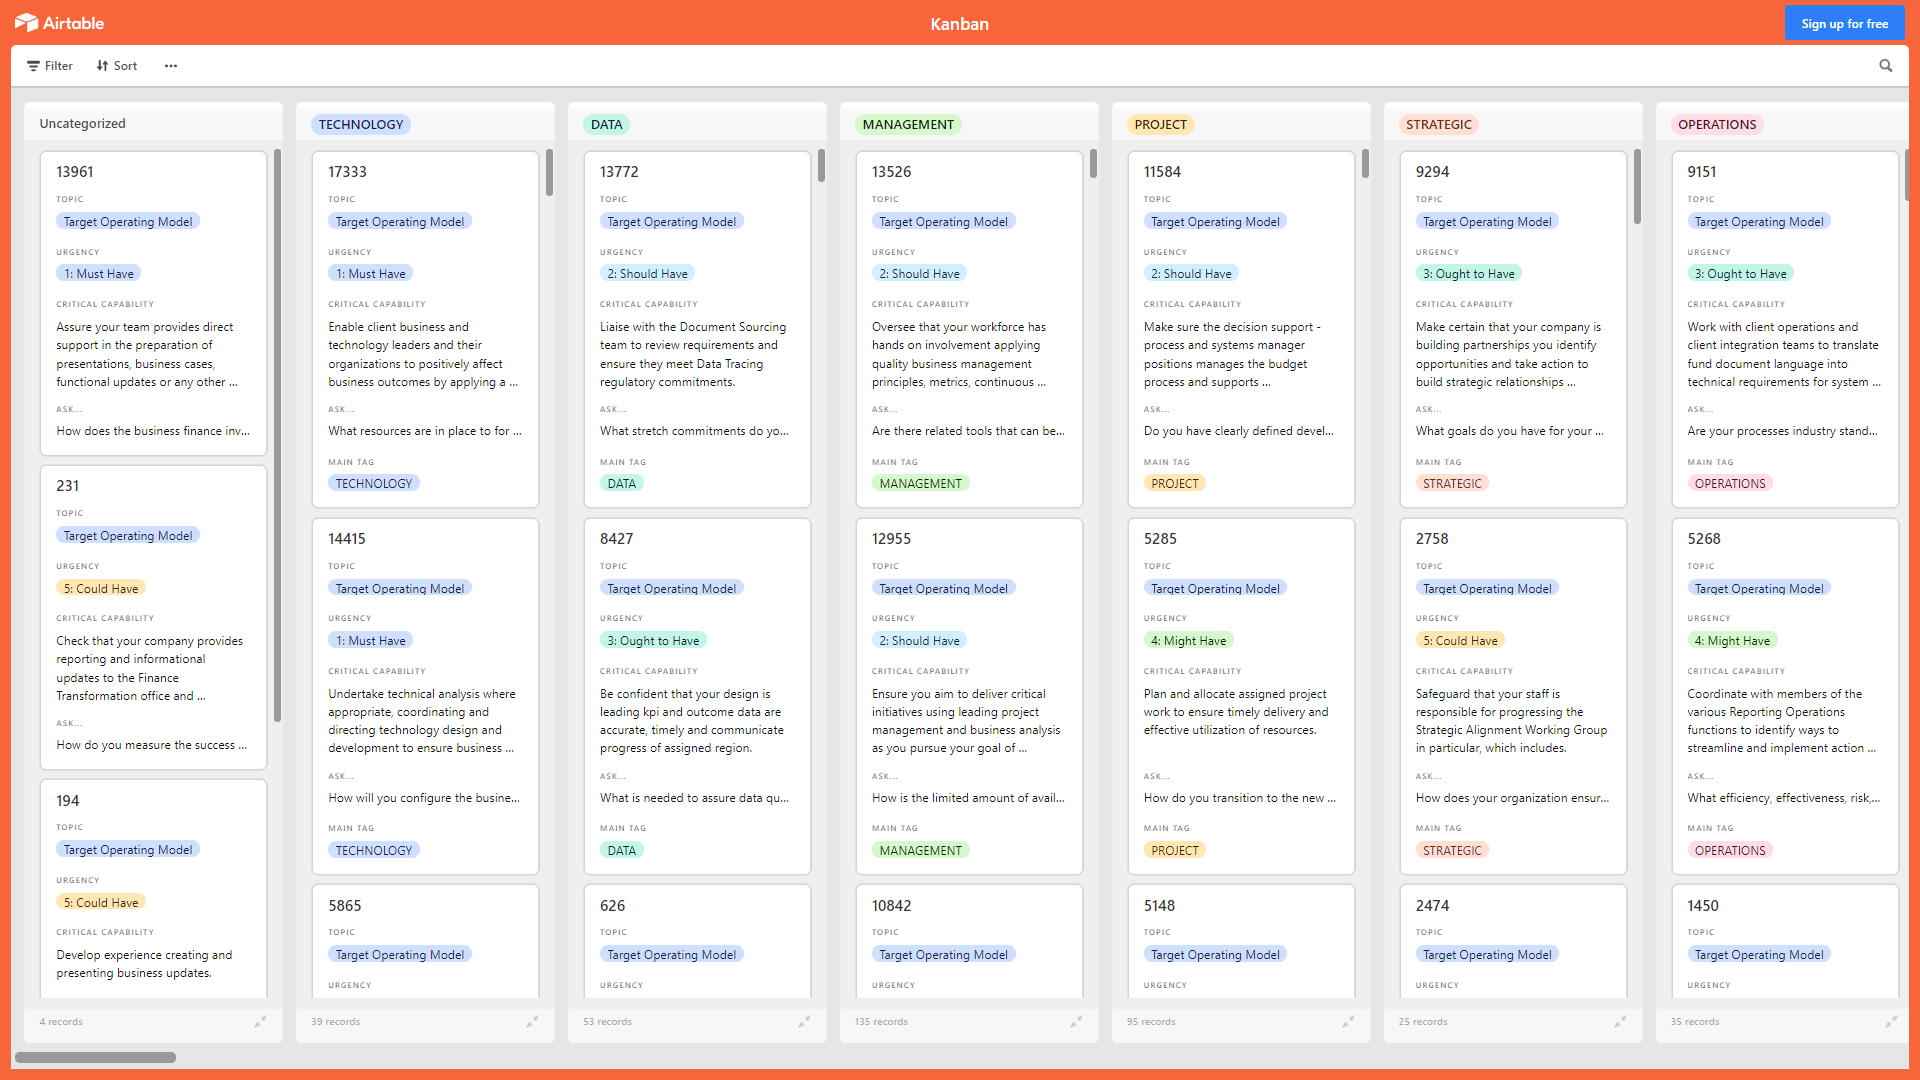Image resolution: width=1920 pixels, height=1080 pixels.
Task: Toggle visibility of the PROJECT column
Action: tap(1348, 1021)
